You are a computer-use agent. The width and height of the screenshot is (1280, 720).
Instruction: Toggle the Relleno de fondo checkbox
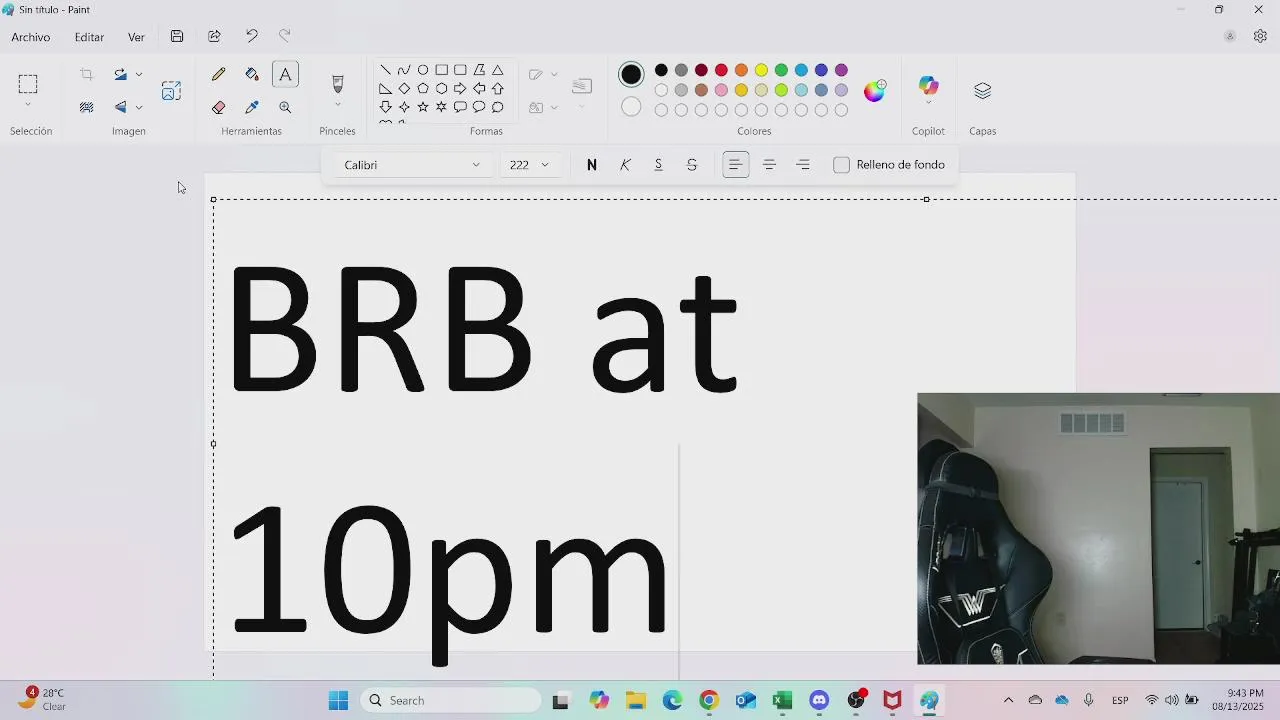pos(841,165)
